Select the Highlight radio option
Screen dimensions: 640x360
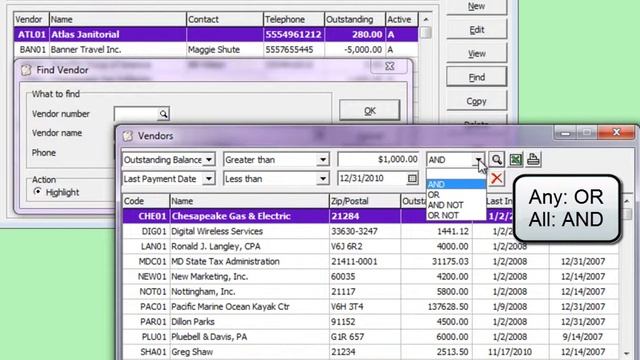coord(38,191)
